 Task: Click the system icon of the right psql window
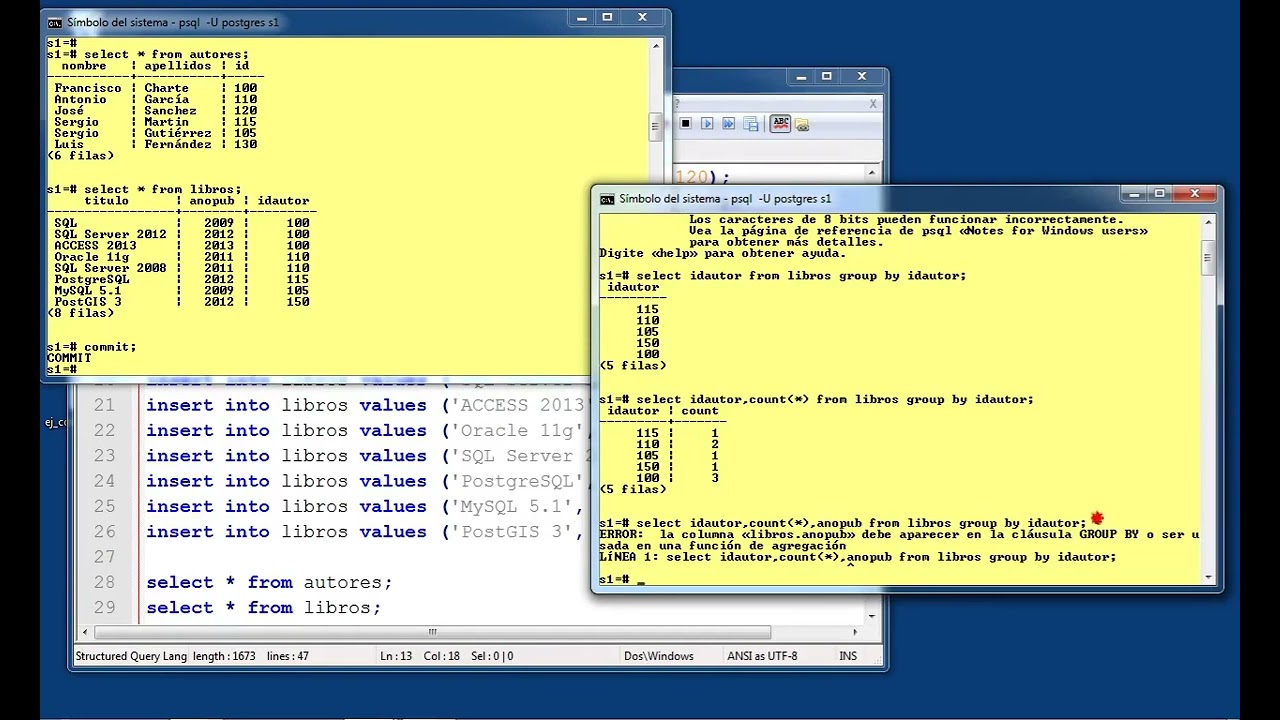coord(607,199)
